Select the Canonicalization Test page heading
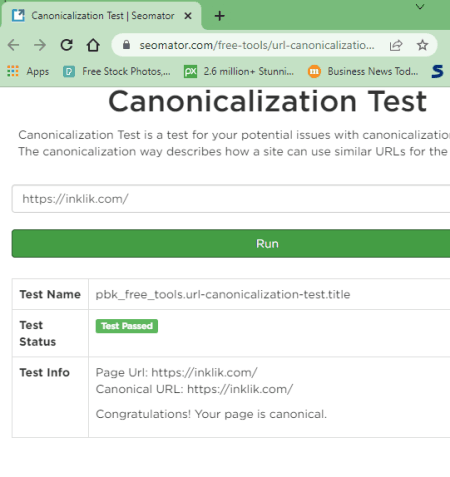The image size is (450, 477). tap(267, 101)
